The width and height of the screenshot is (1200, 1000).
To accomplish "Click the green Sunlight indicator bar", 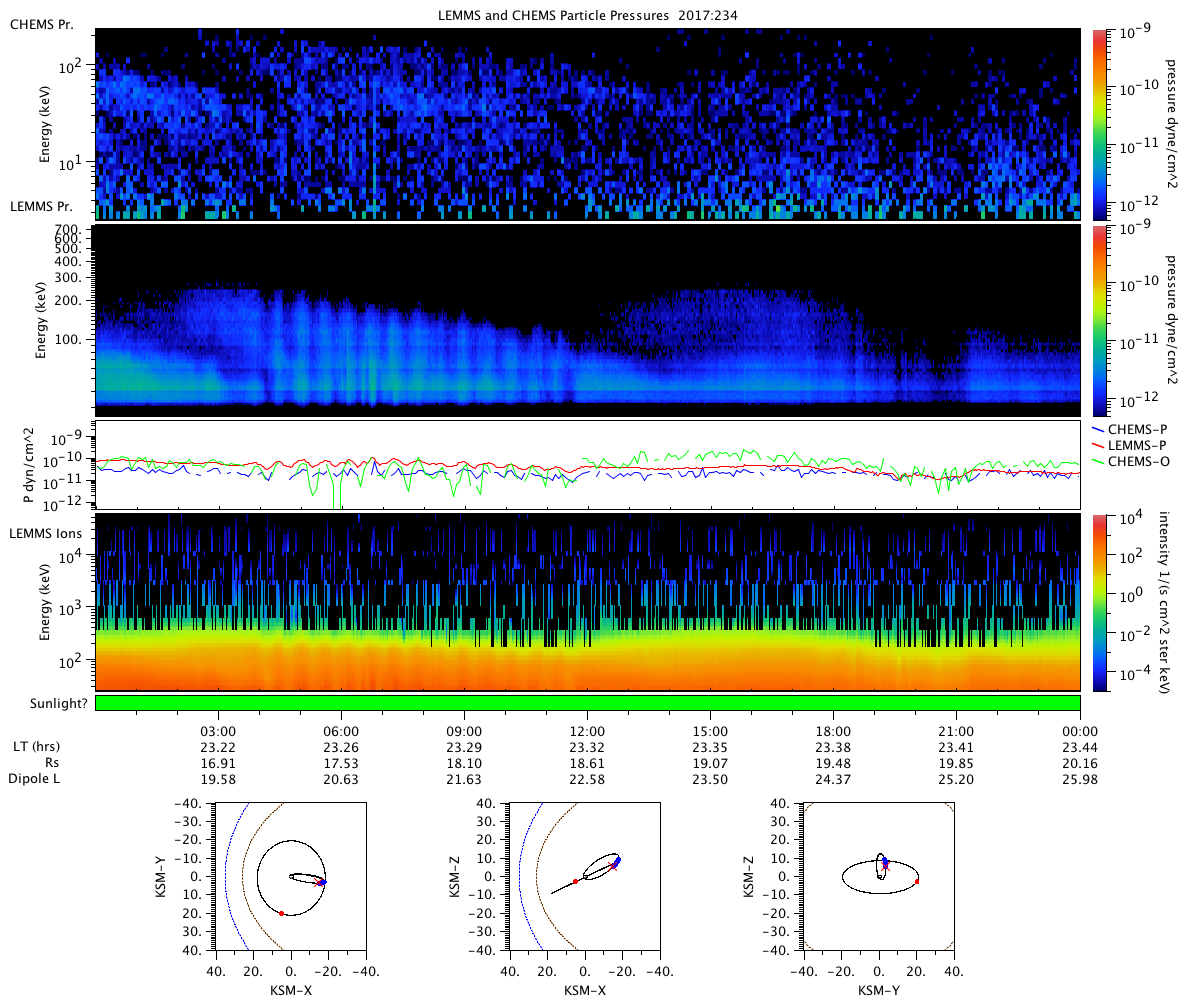I will click(x=588, y=703).
